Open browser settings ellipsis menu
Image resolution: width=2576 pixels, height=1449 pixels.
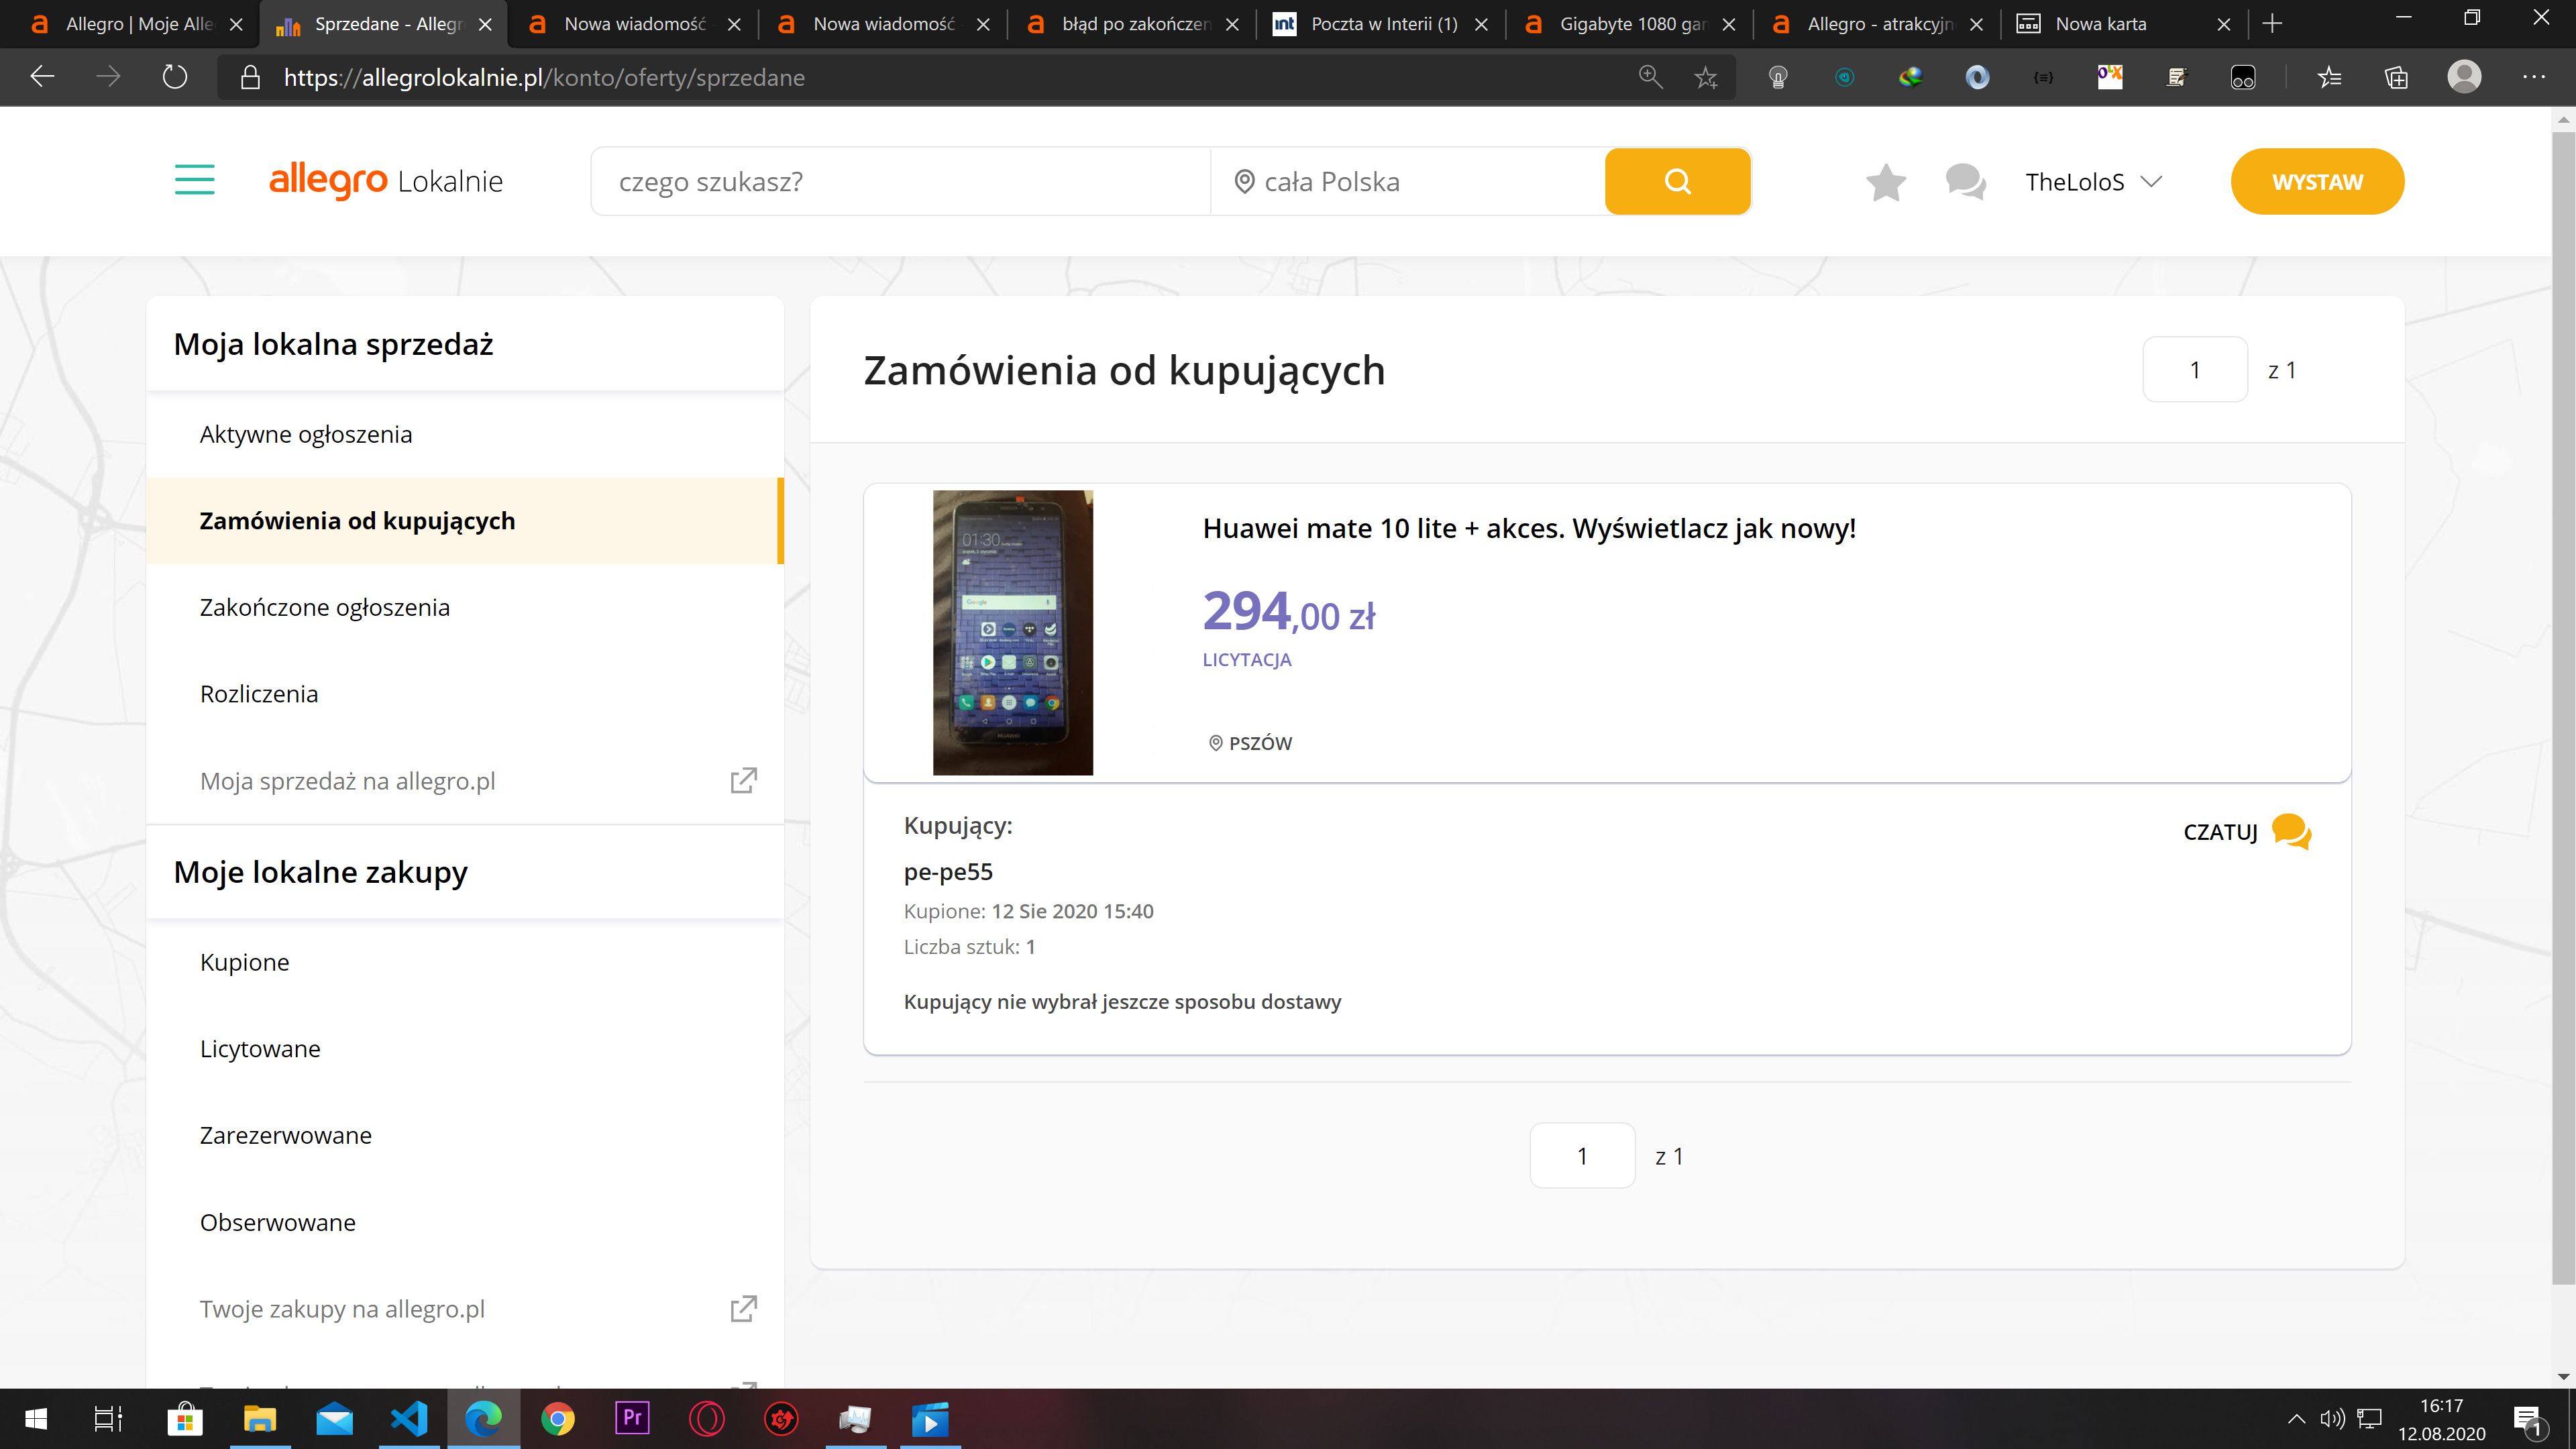(x=2534, y=77)
